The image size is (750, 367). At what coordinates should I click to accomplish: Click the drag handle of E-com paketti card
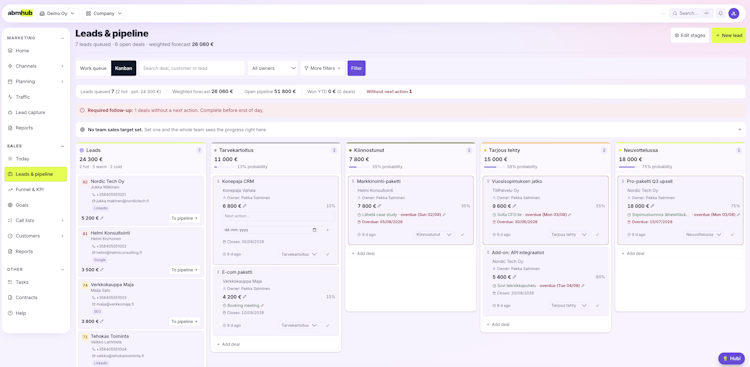click(218, 272)
